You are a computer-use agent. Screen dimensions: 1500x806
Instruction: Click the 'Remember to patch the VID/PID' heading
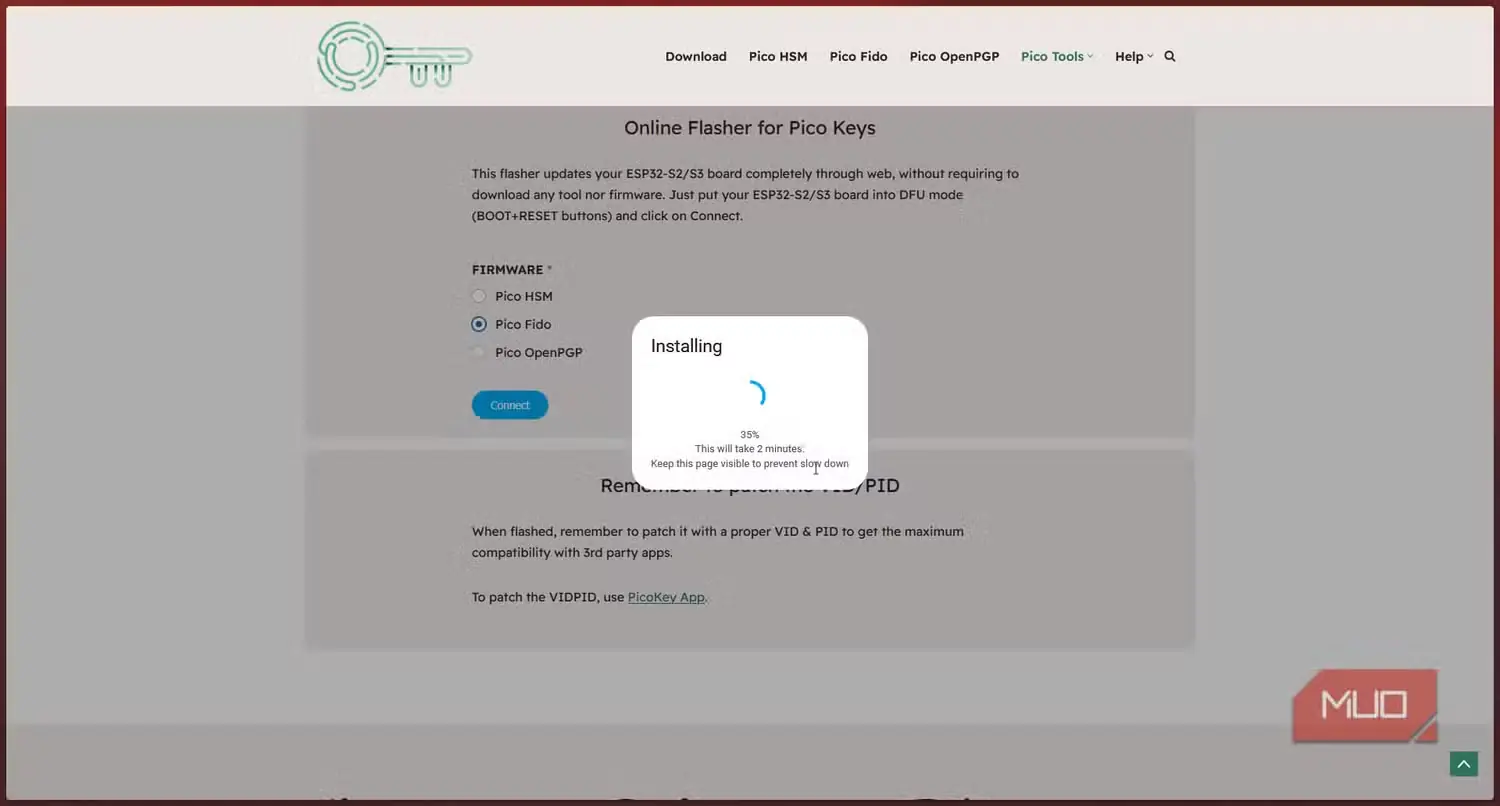pos(750,486)
